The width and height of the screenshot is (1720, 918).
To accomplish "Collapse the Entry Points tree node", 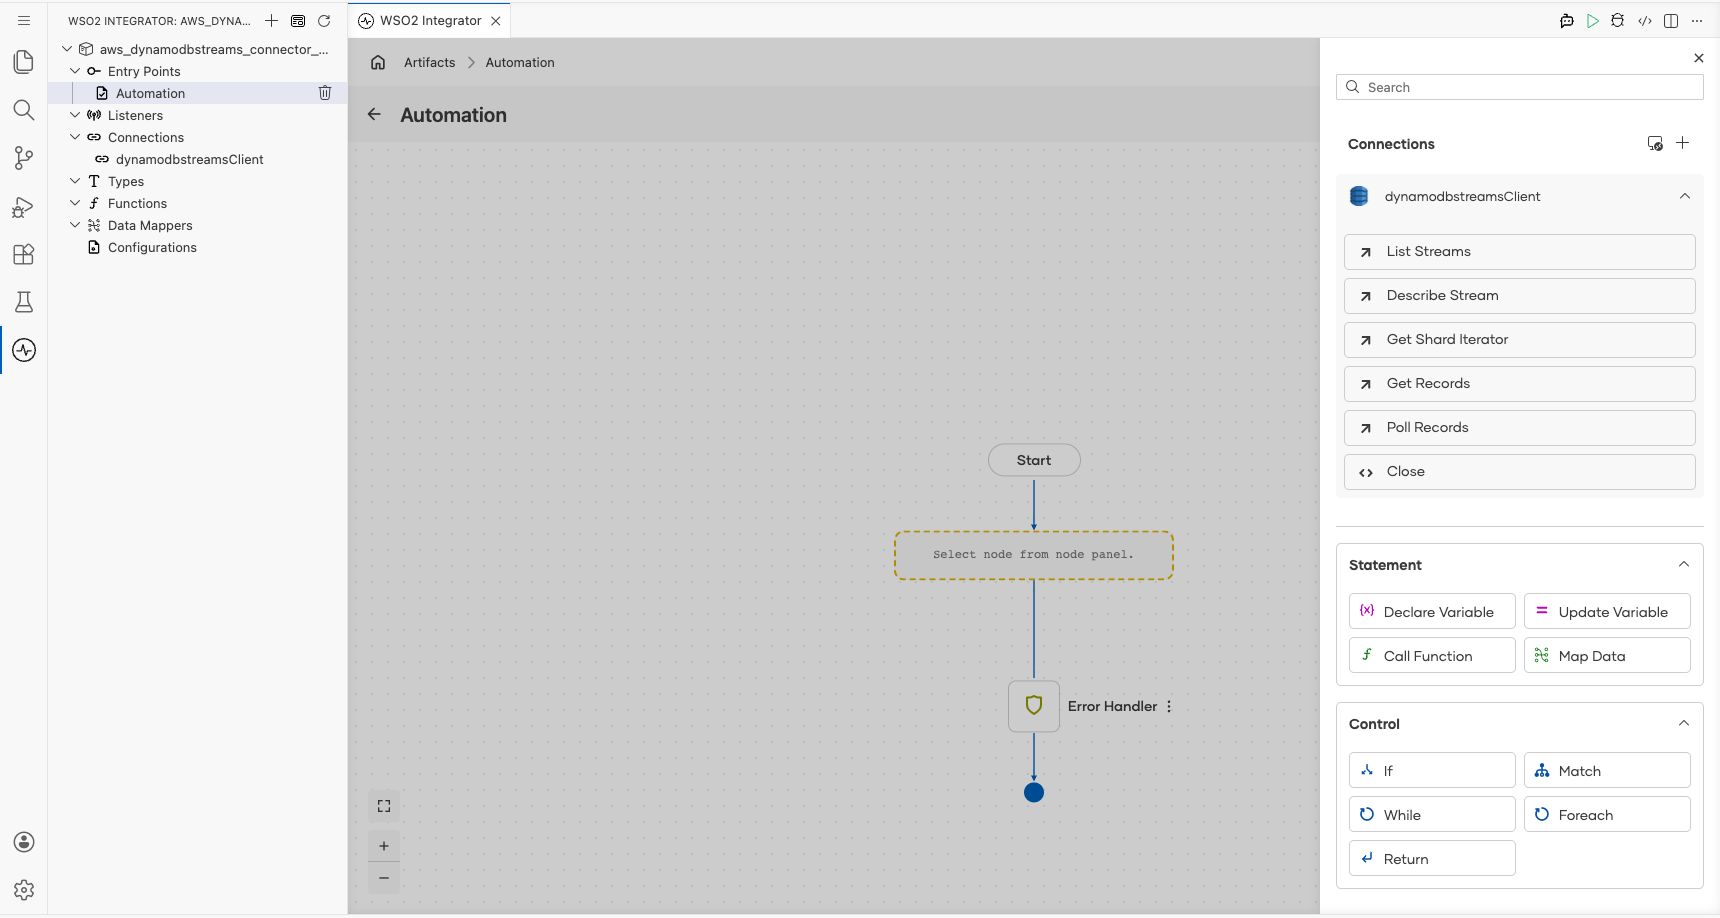I will 75,71.
